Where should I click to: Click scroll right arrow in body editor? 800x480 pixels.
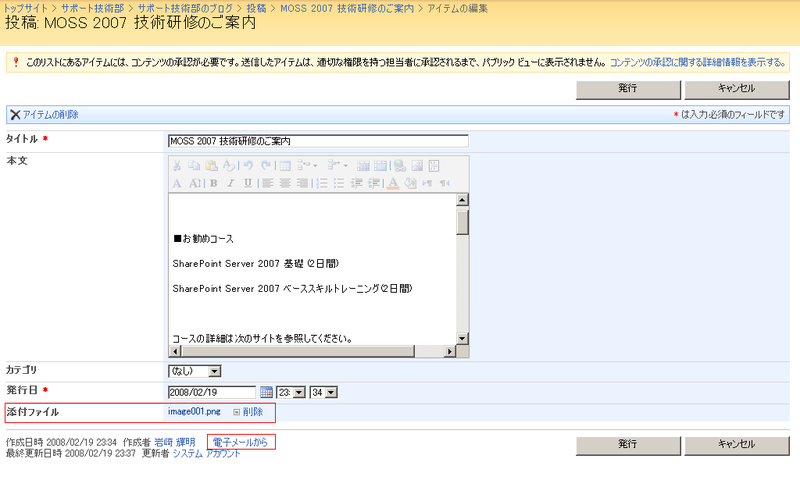coord(449,351)
